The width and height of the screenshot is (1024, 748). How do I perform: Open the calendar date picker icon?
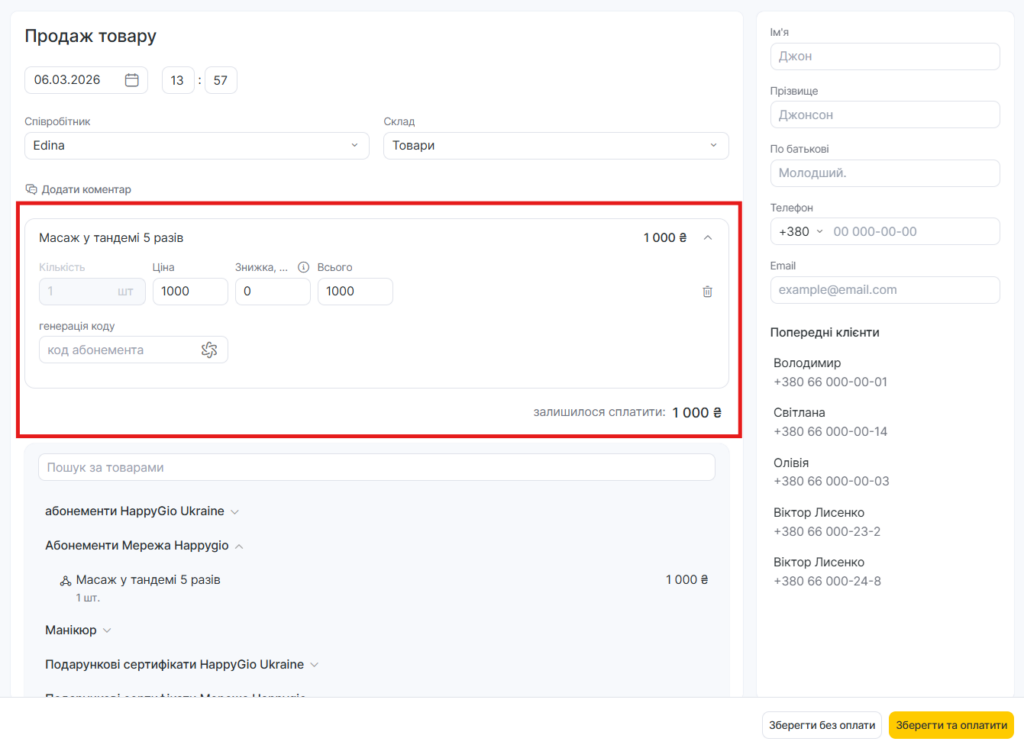coord(131,80)
